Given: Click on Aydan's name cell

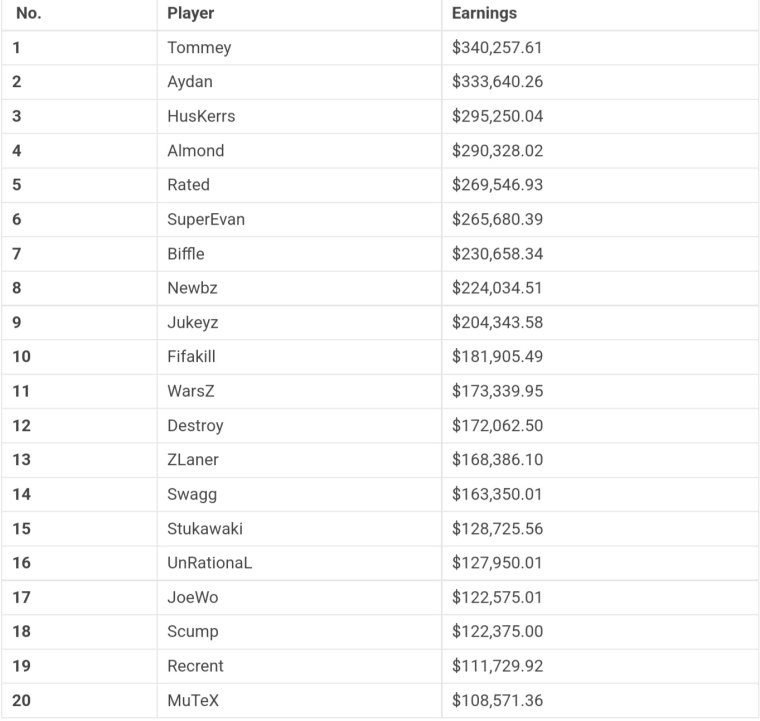Looking at the screenshot, I should tap(190, 82).
